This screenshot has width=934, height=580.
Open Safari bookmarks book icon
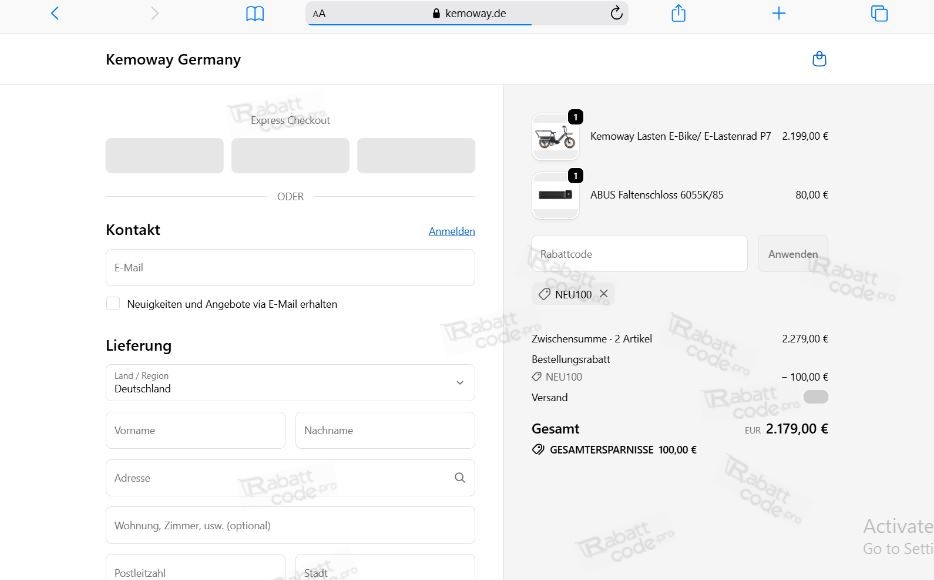coord(255,13)
